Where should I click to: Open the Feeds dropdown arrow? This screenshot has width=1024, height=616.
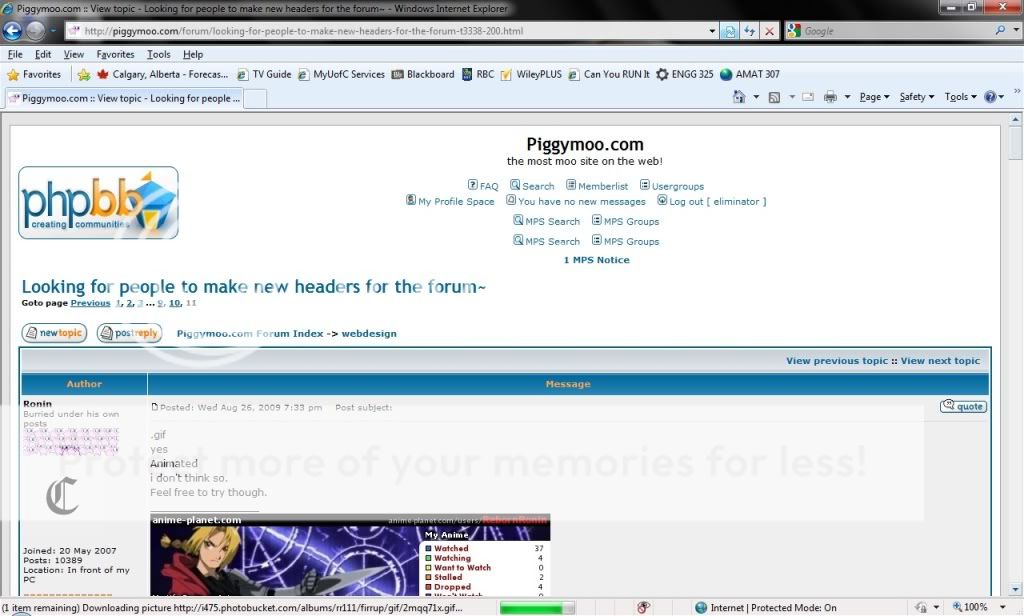tap(792, 97)
